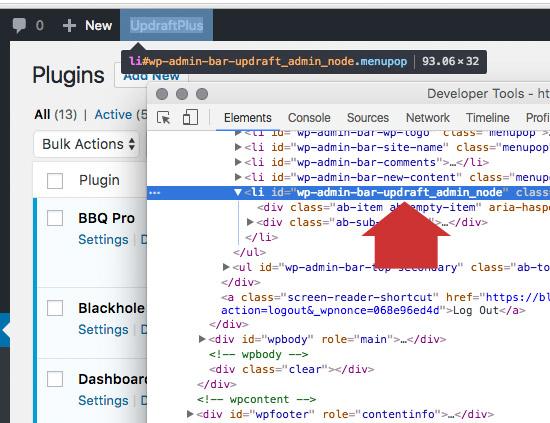Filter plugins by the Active link
The height and width of the screenshot is (423, 550).
pyautogui.click(x=113, y=115)
